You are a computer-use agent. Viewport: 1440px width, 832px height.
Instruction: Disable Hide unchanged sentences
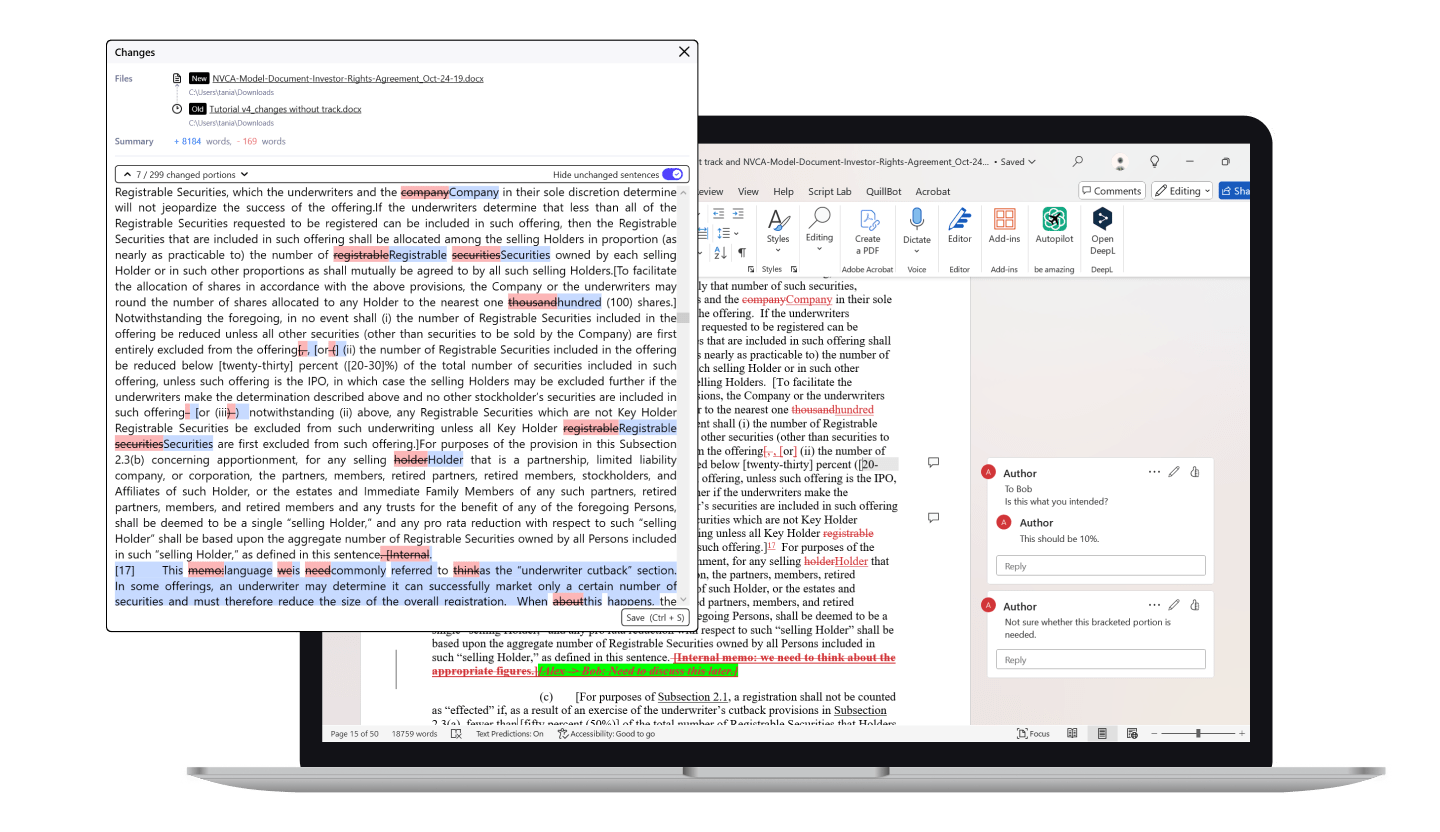point(670,172)
